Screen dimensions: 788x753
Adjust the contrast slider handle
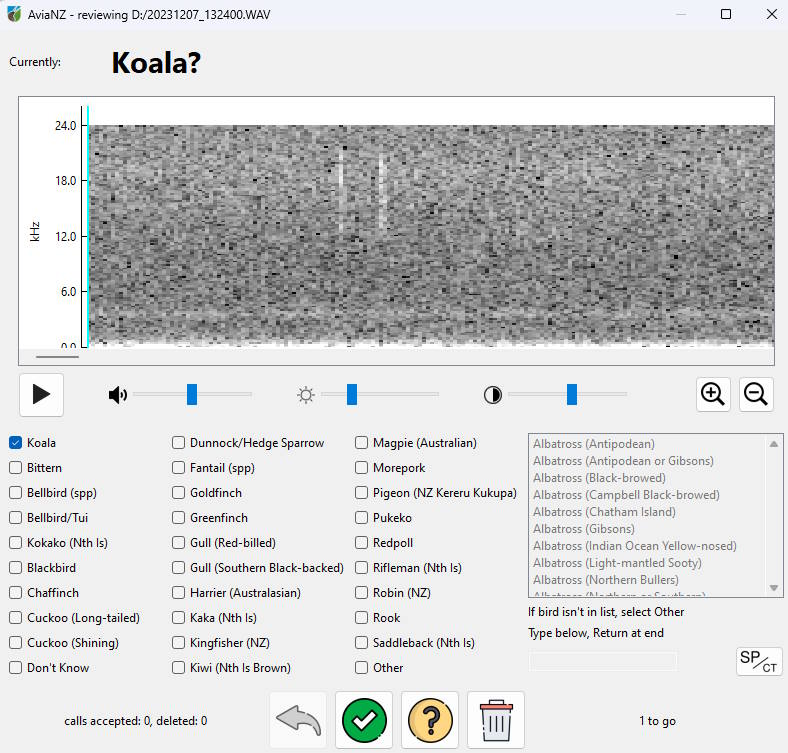click(571, 395)
